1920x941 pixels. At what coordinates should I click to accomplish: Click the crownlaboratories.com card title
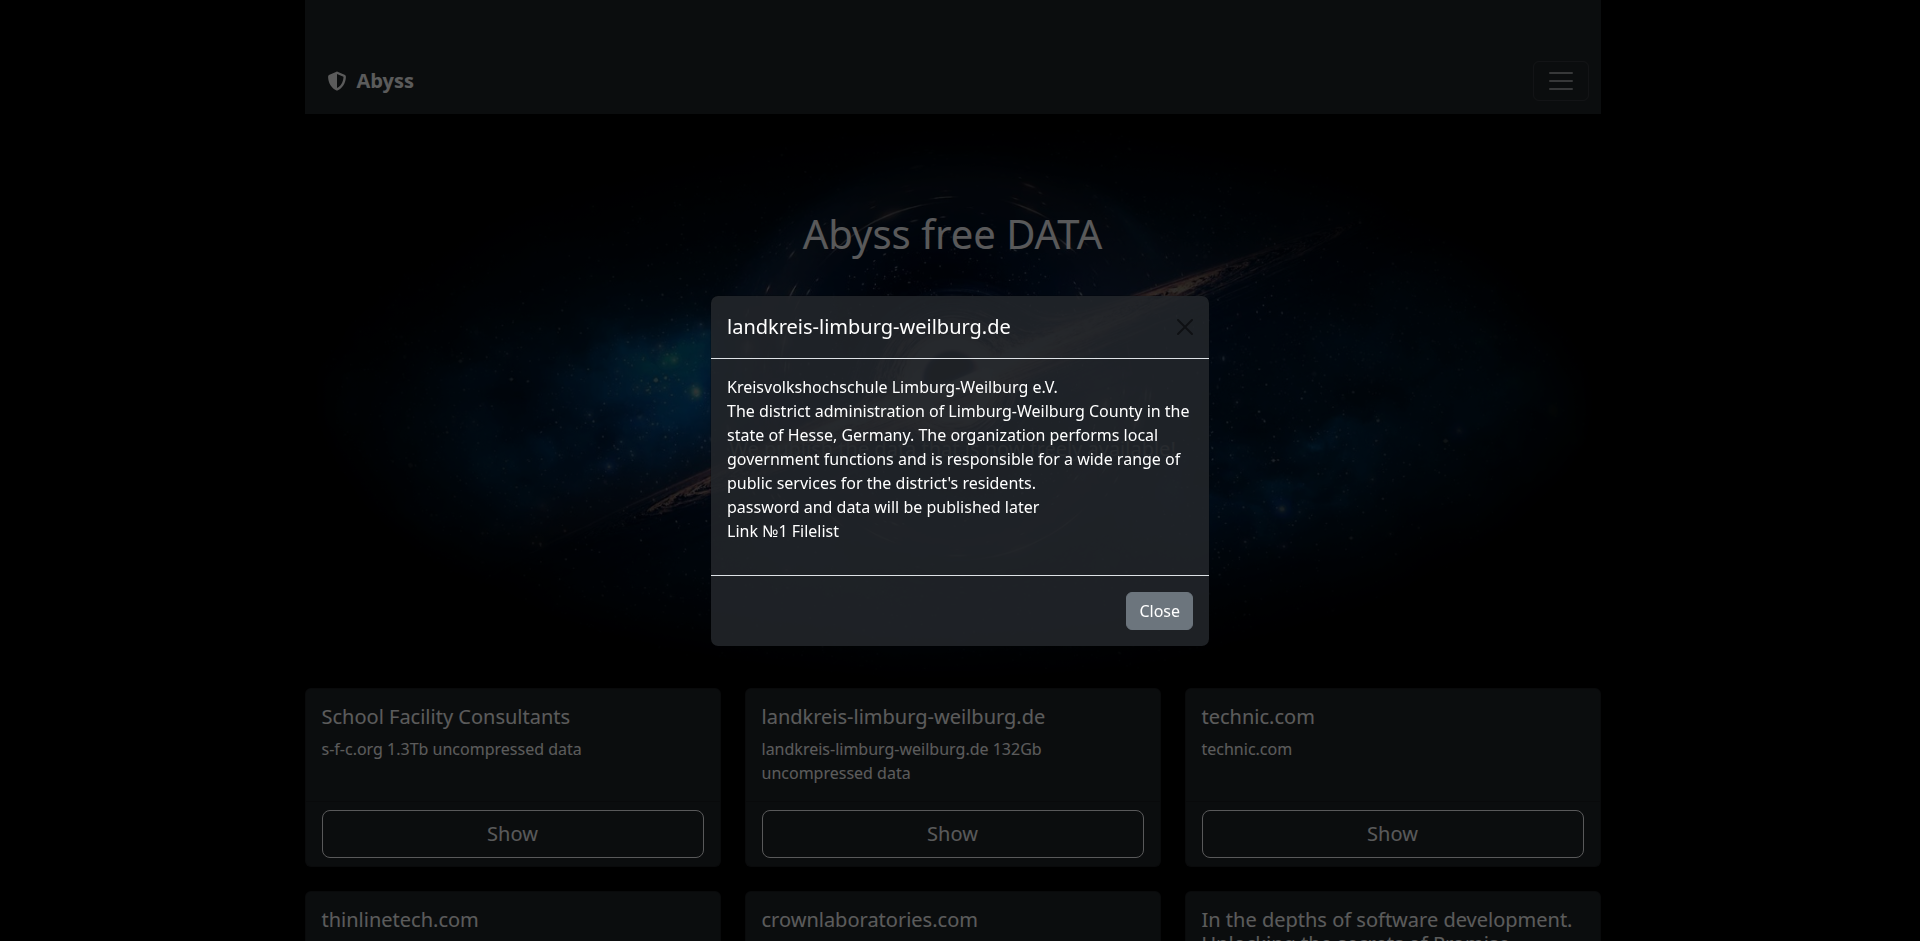(x=869, y=920)
